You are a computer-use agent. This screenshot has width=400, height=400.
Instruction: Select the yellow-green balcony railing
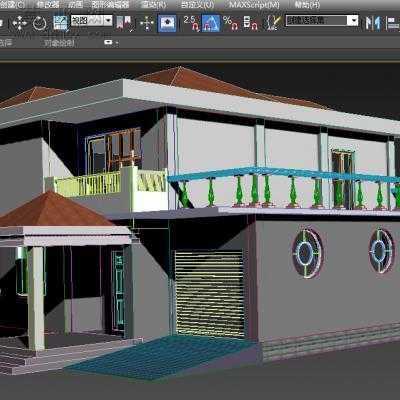87,184
